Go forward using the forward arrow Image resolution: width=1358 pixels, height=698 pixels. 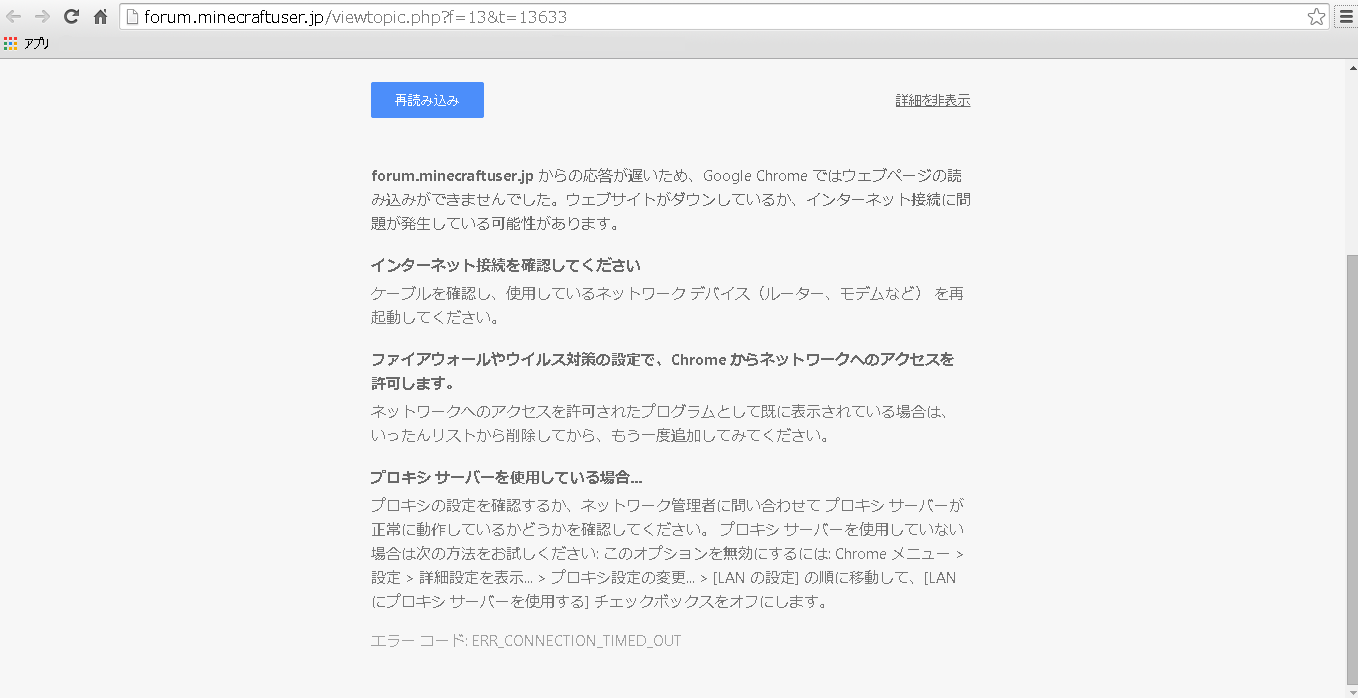click(42, 16)
